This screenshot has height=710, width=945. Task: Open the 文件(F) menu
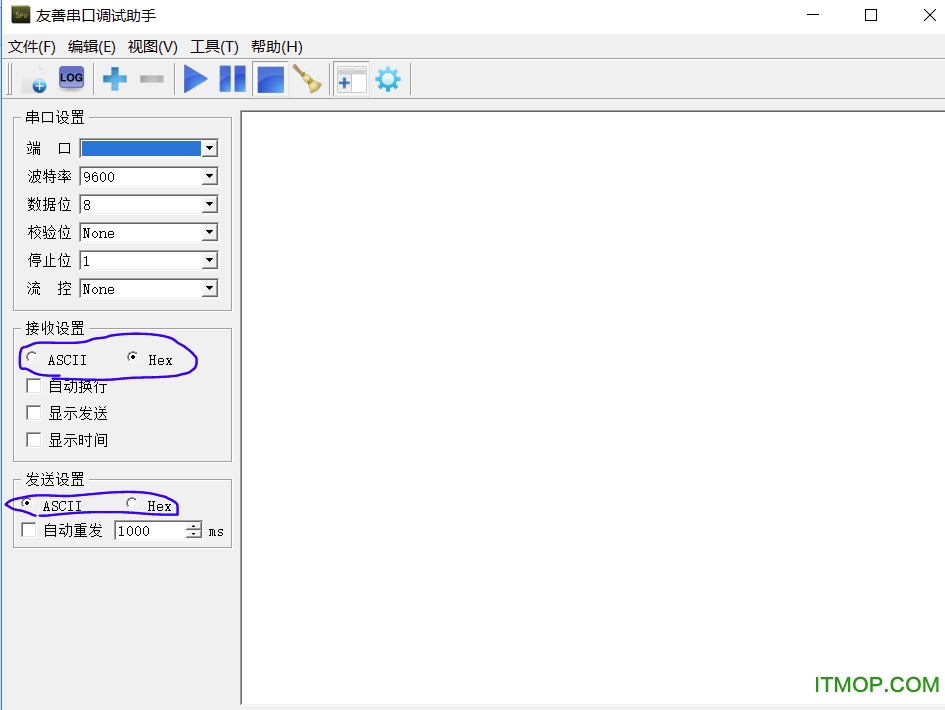[x=32, y=47]
